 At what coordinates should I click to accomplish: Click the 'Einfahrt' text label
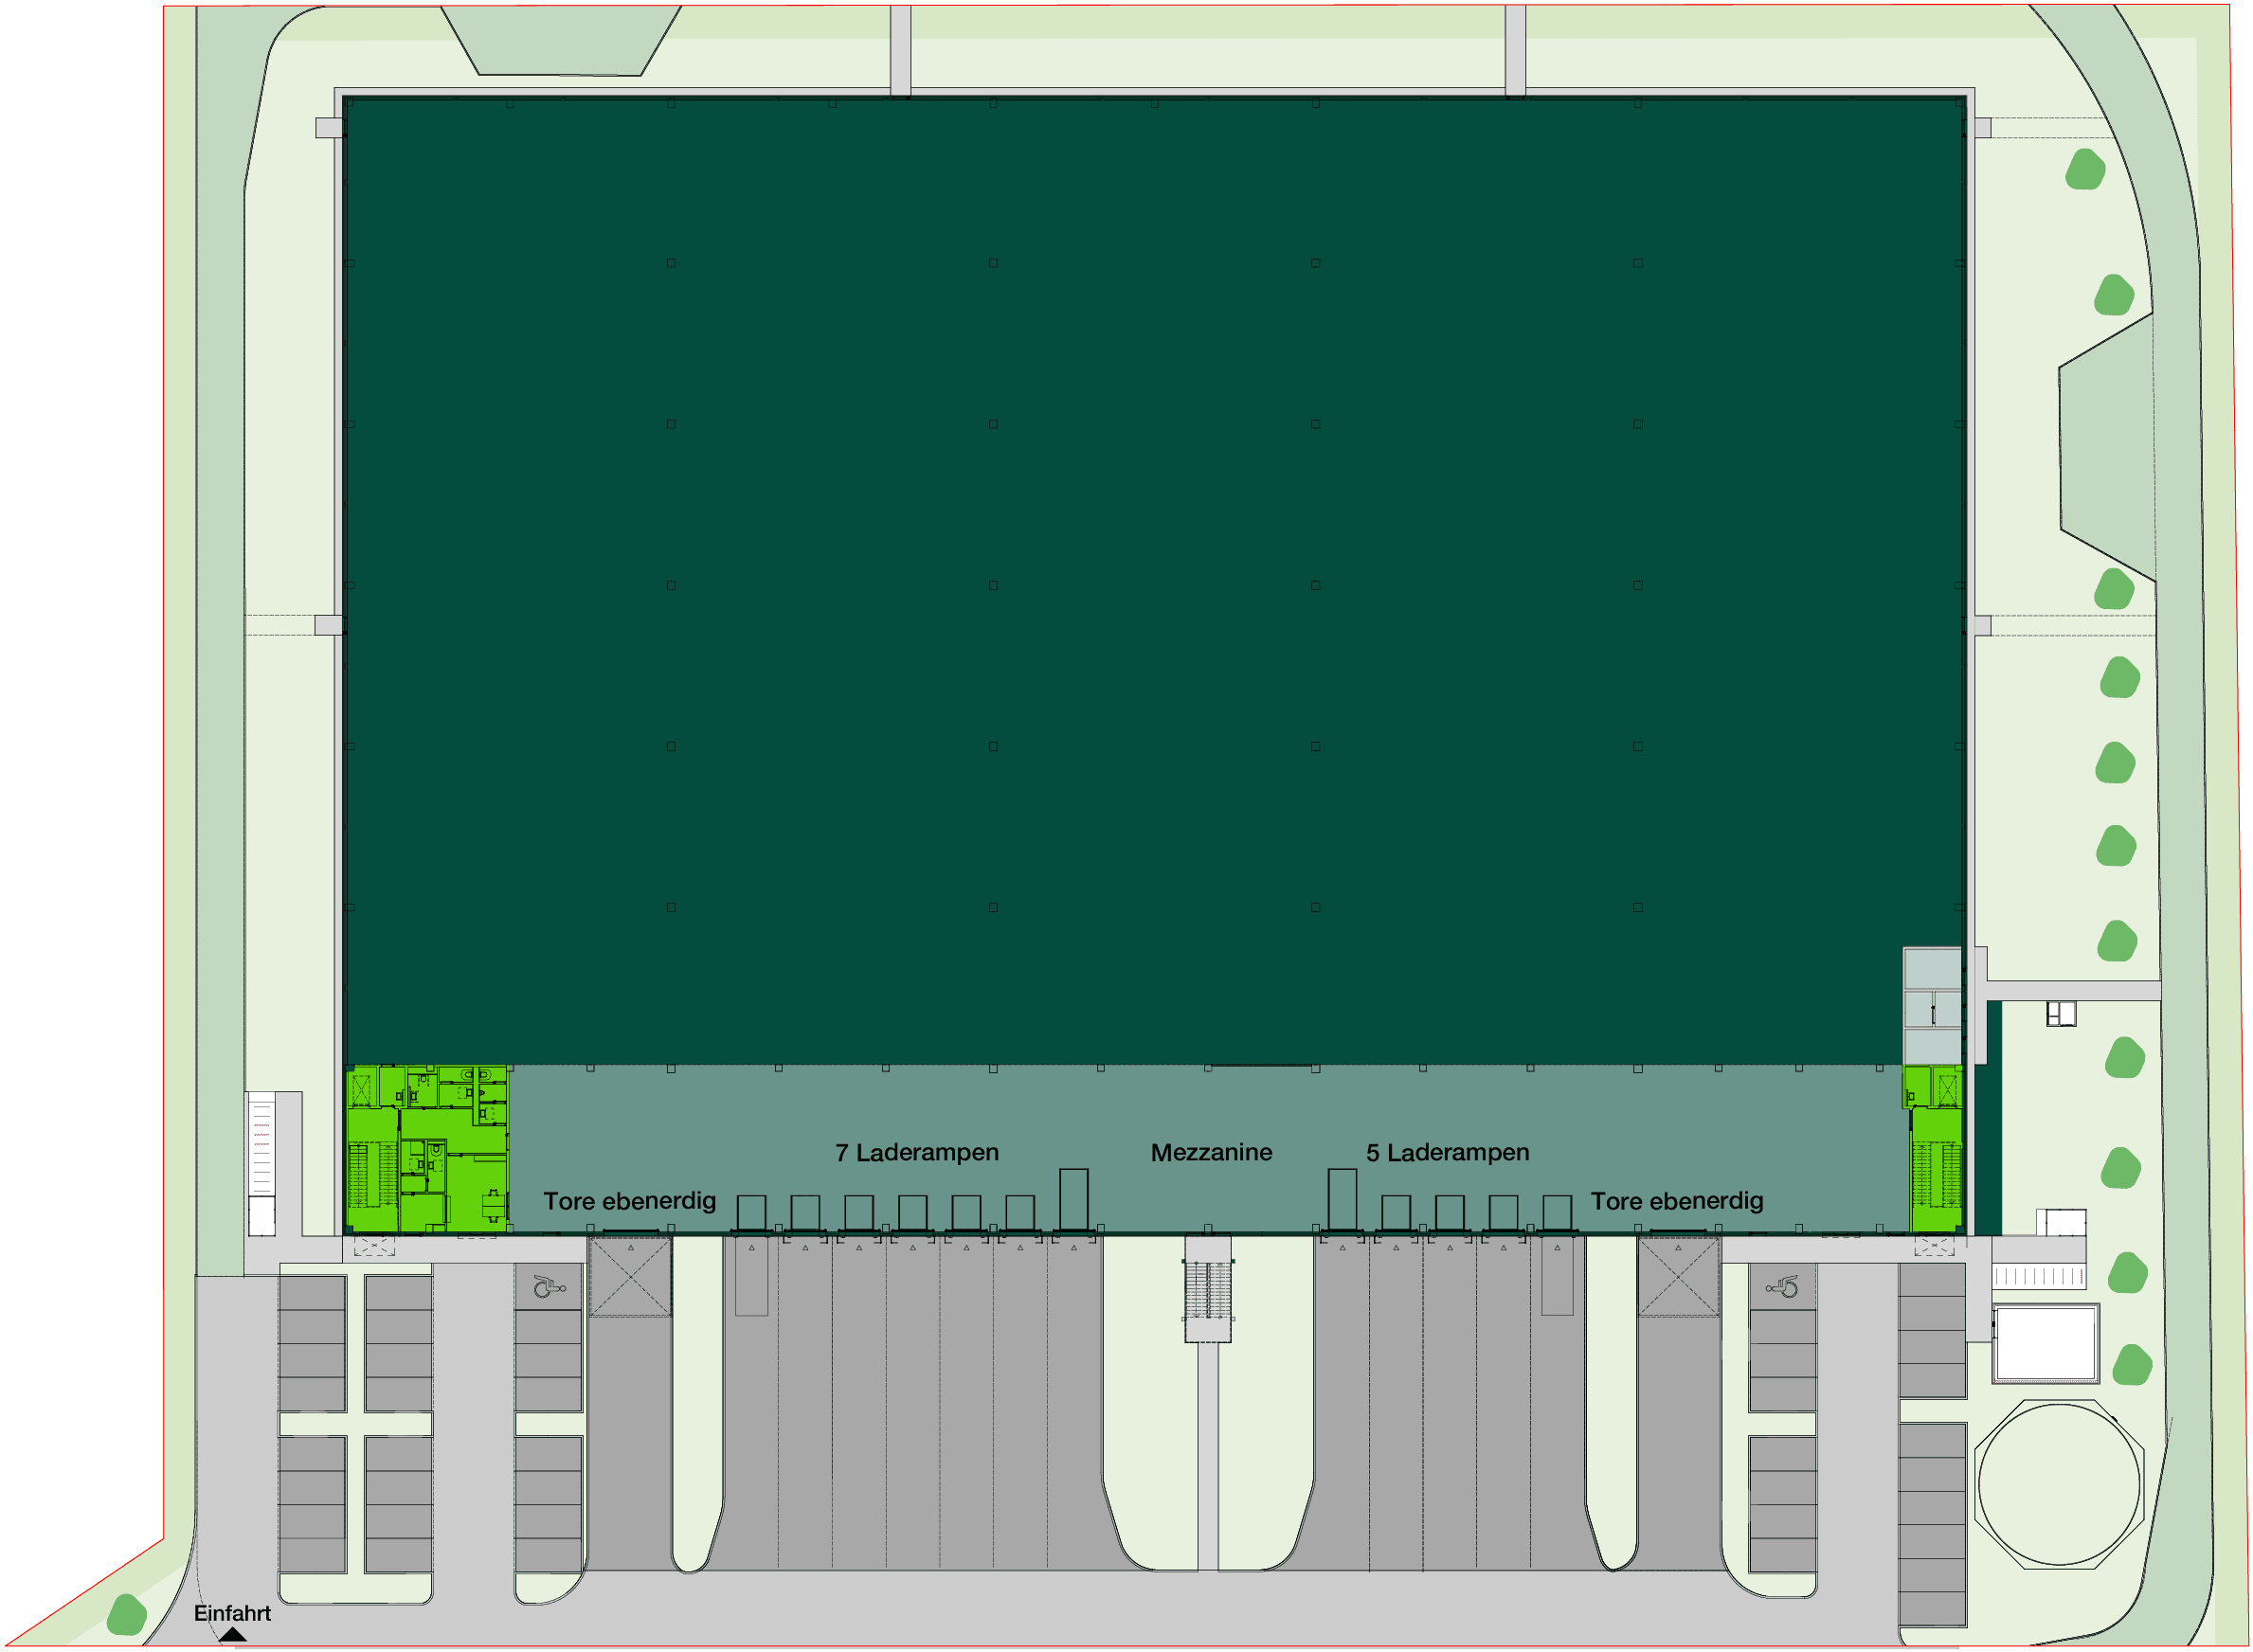232,1613
